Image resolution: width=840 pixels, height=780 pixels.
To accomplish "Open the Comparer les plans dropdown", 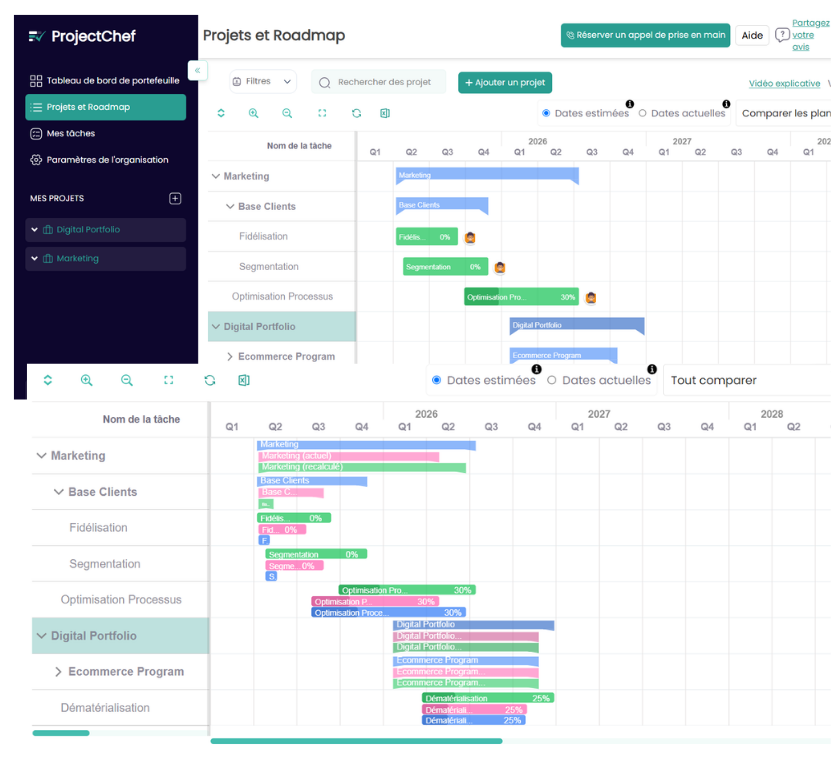I will [x=785, y=114].
